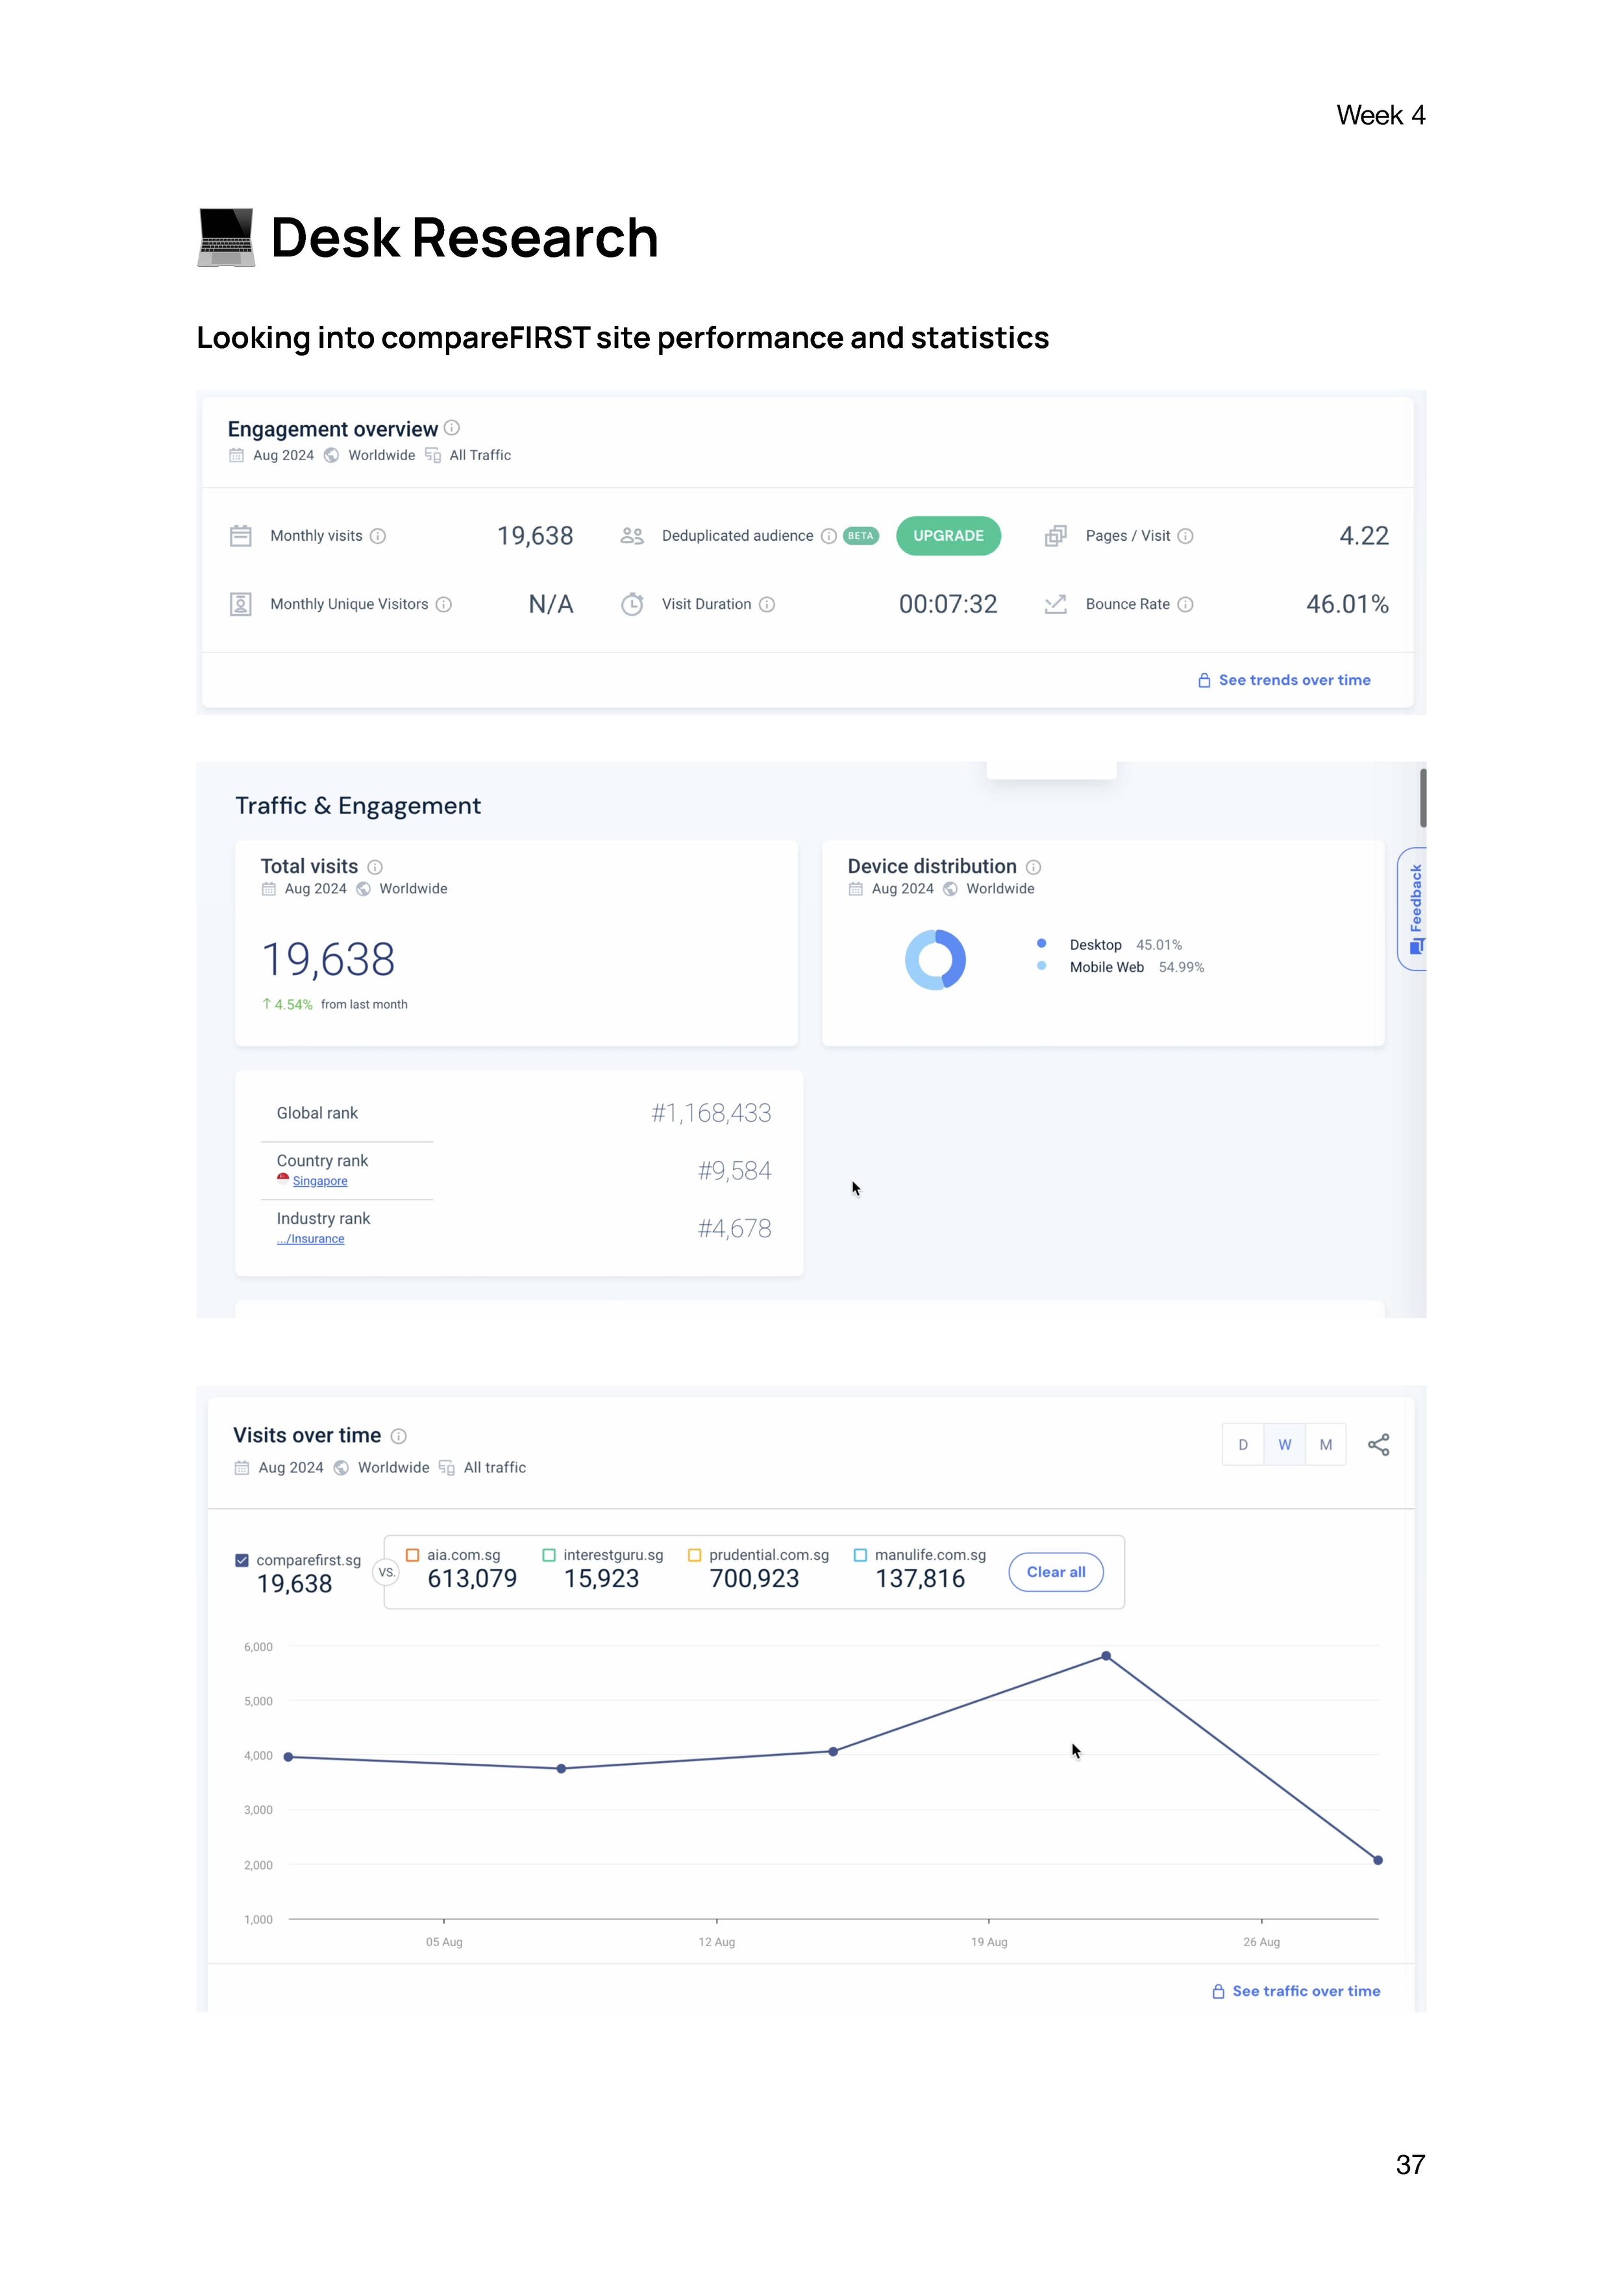1623x2296 pixels.
Task: Switch chart to daily D view
Action: pos(1243,1444)
